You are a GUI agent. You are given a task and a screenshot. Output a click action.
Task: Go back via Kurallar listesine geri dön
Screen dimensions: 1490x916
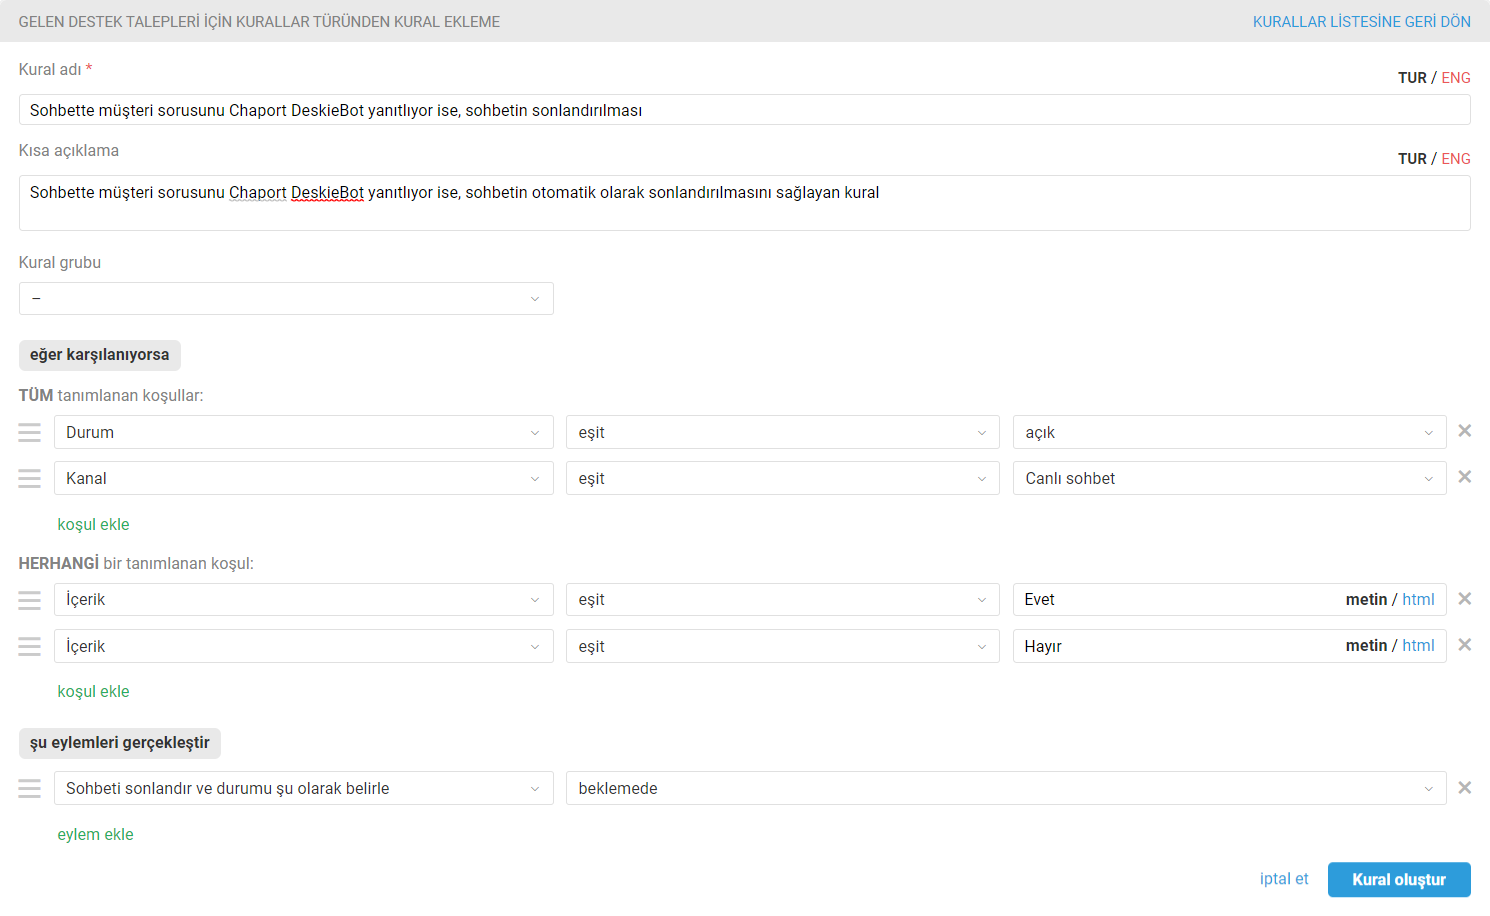click(x=1362, y=21)
